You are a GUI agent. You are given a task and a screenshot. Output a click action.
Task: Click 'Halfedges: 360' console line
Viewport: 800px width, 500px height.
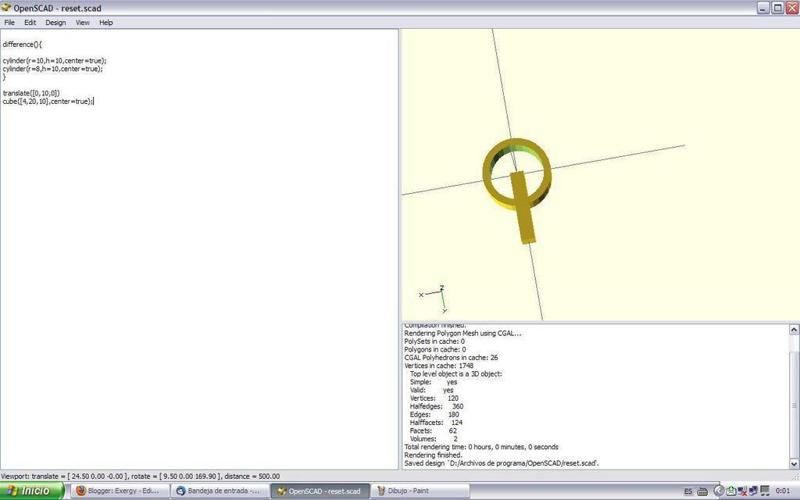click(x=437, y=407)
